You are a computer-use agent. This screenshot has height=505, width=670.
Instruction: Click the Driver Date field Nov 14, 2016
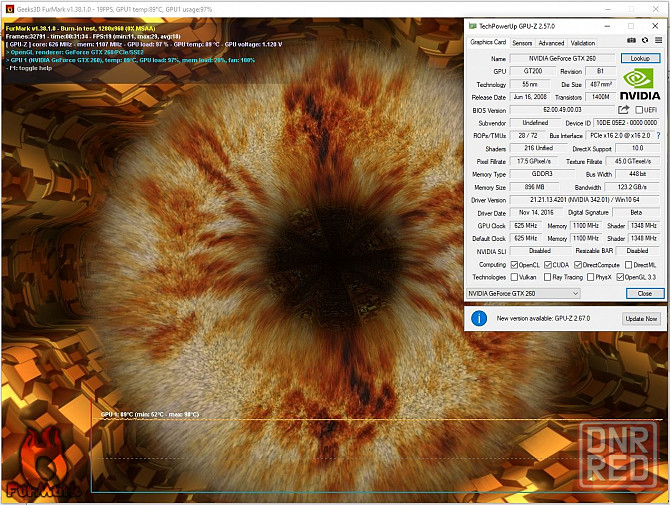click(x=536, y=212)
